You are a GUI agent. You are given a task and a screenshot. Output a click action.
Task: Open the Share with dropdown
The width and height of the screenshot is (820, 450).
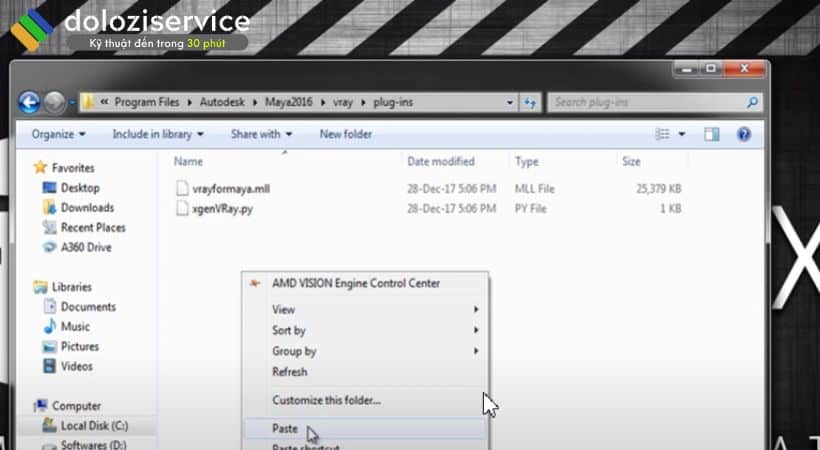pyautogui.click(x=261, y=134)
